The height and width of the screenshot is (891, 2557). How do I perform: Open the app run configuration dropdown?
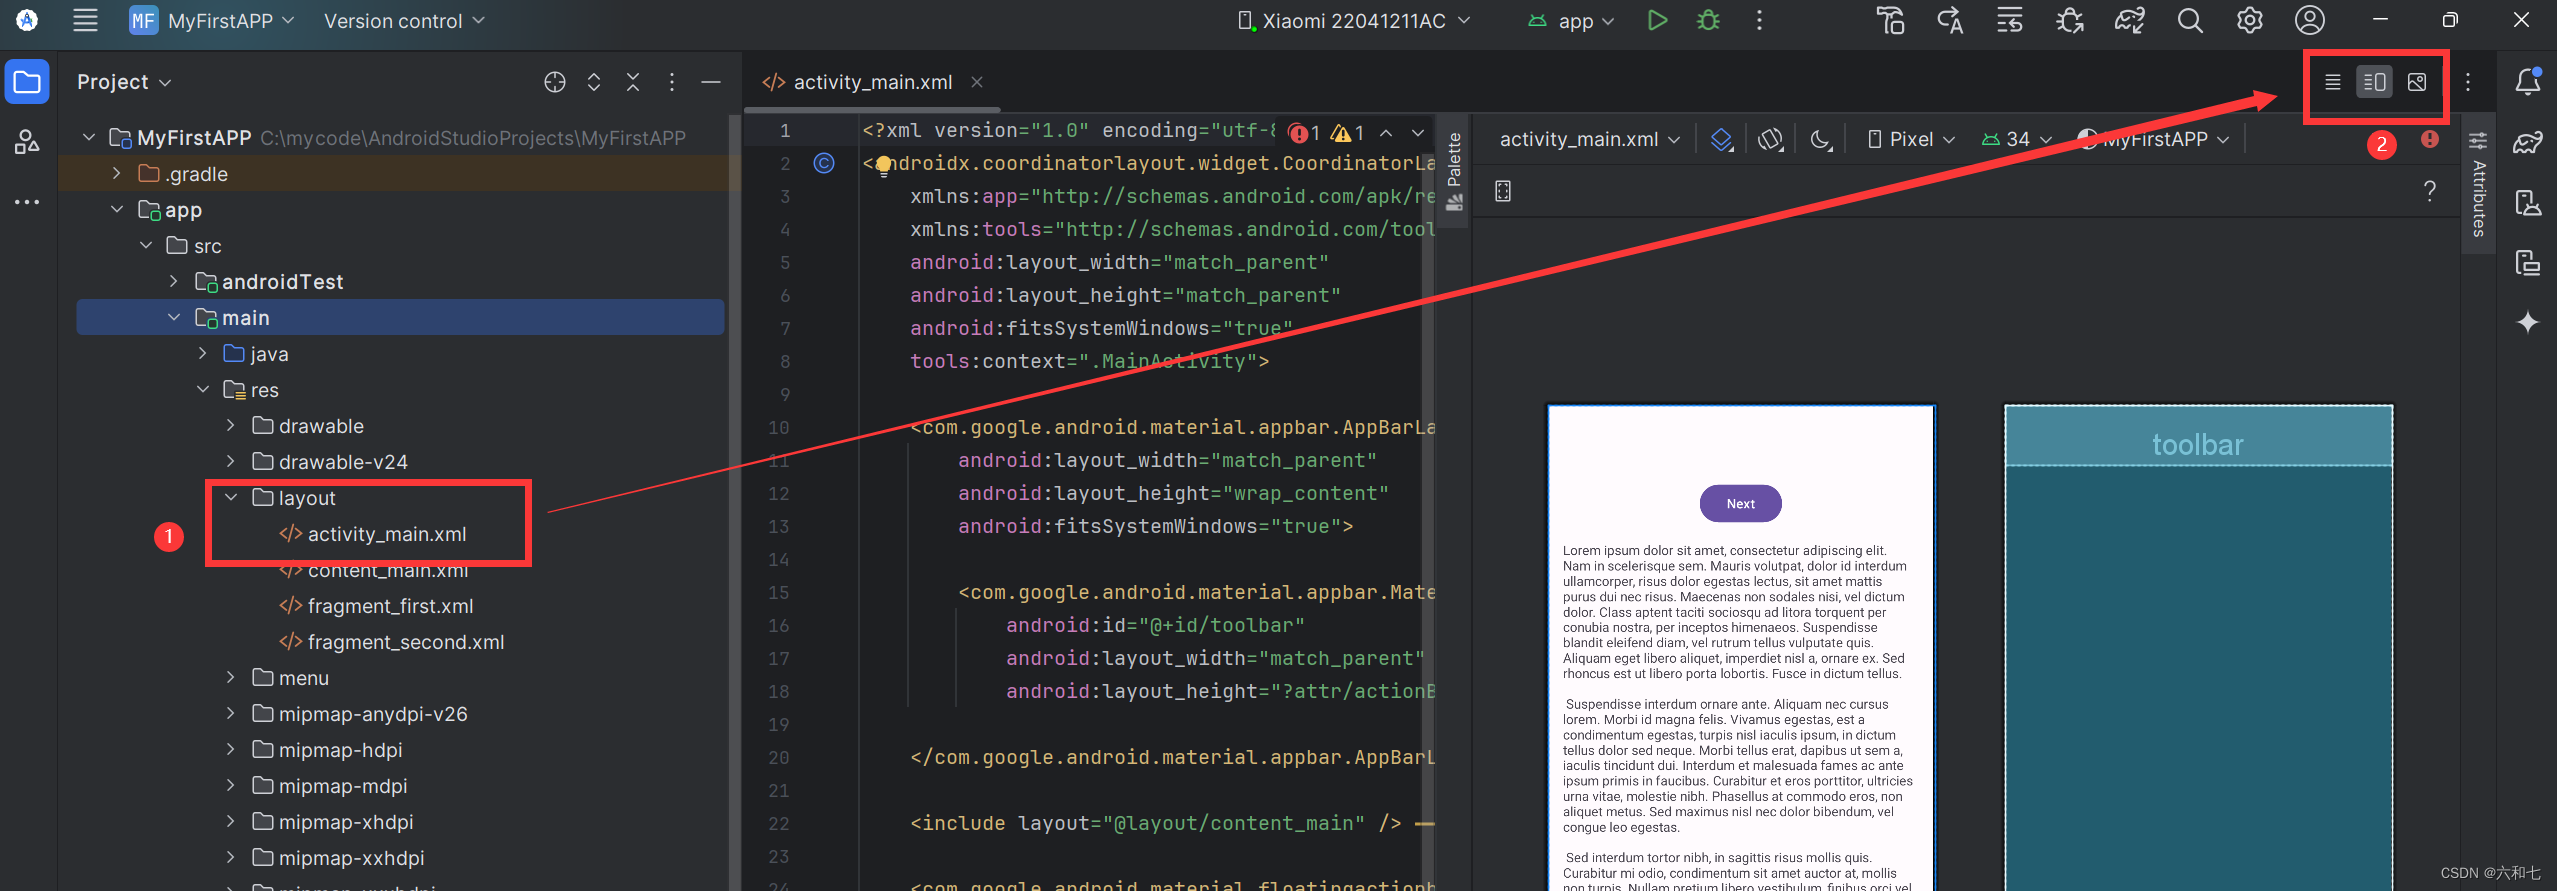pyautogui.click(x=1571, y=20)
